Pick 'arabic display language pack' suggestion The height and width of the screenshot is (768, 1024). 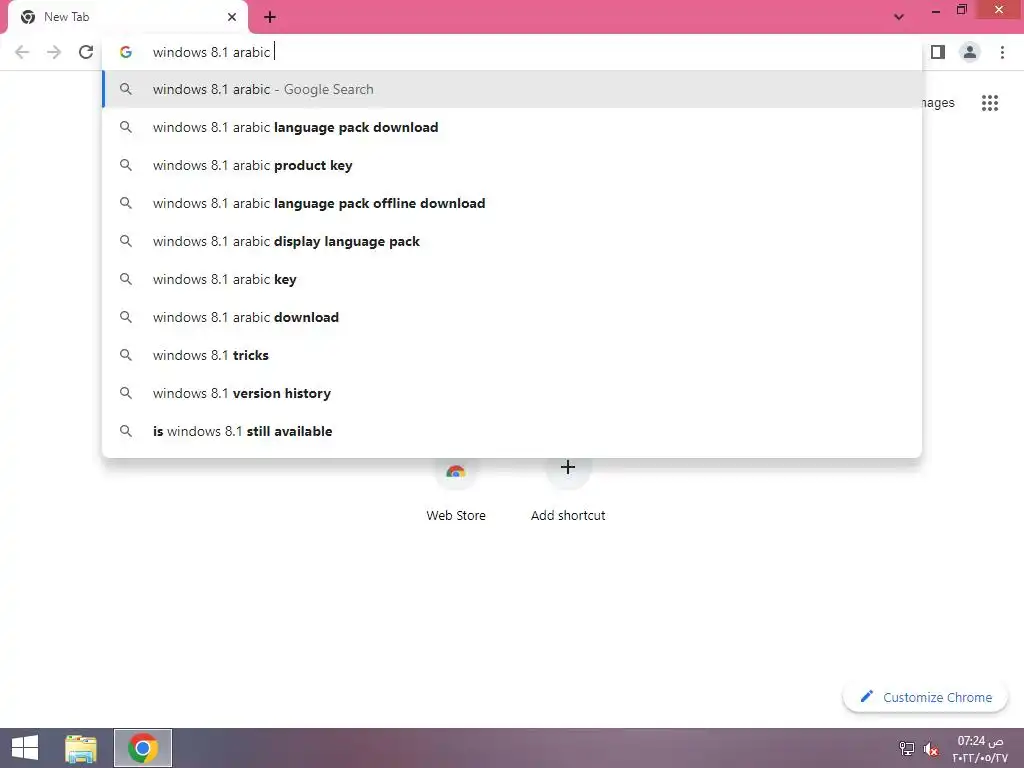click(512, 241)
